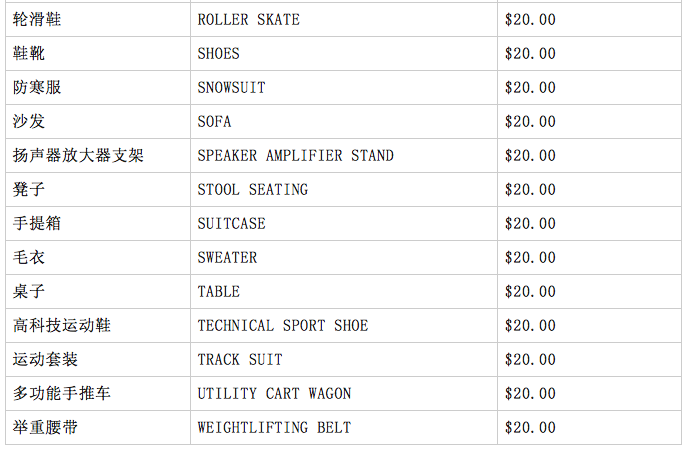The width and height of the screenshot is (688, 451).
Task: Click the Chinese label 高科技运动鞋
Action: (62, 326)
